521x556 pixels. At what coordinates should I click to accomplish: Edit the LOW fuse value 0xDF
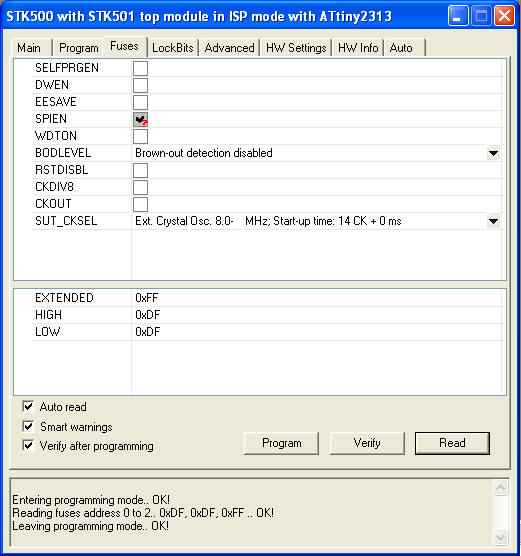click(148, 332)
